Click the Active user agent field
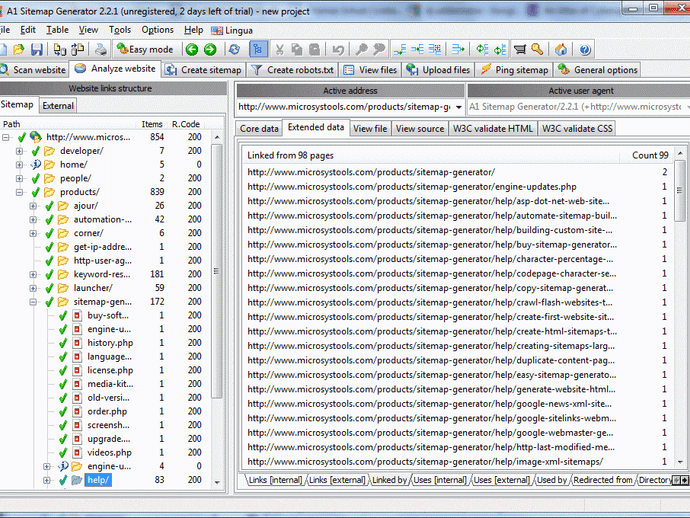The height and width of the screenshot is (518, 690). point(578,107)
